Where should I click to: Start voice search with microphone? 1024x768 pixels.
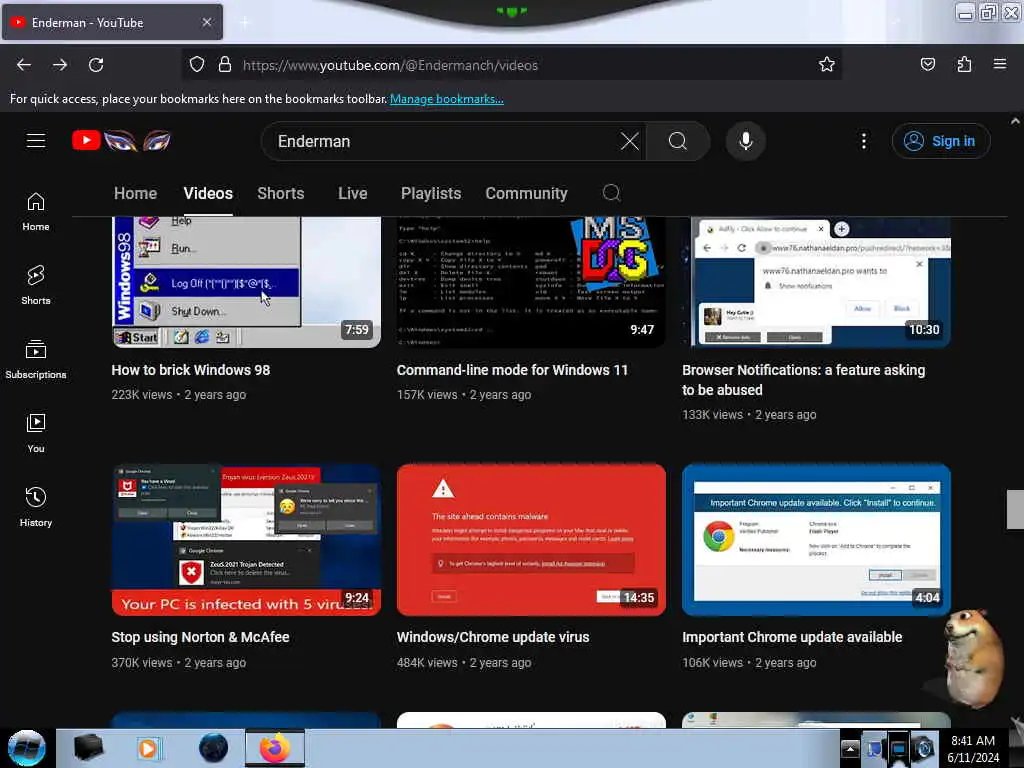(x=746, y=141)
